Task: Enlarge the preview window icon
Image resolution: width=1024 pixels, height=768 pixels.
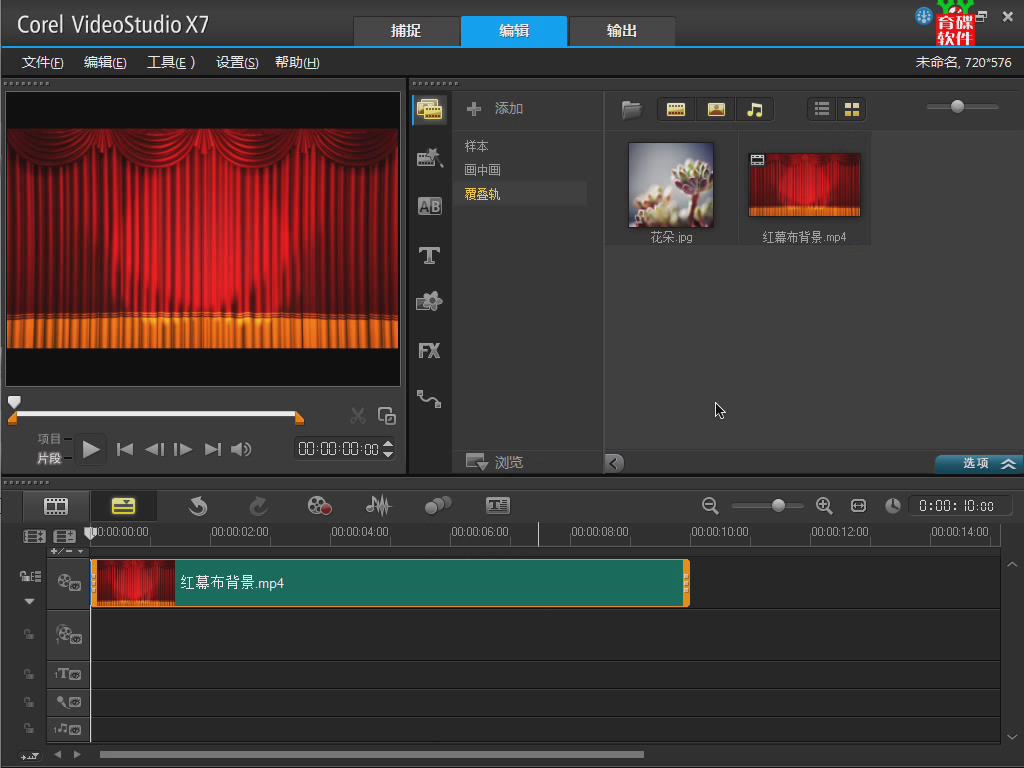Action: (x=387, y=415)
